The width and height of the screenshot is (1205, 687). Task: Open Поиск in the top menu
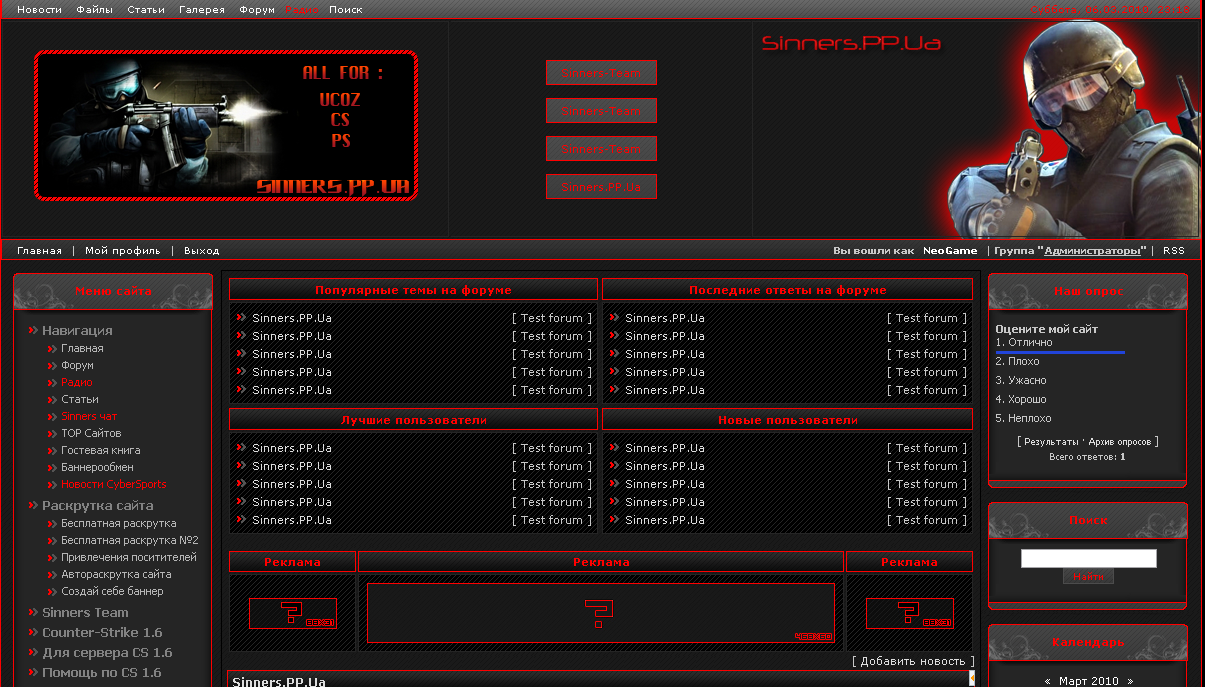pos(346,9)
